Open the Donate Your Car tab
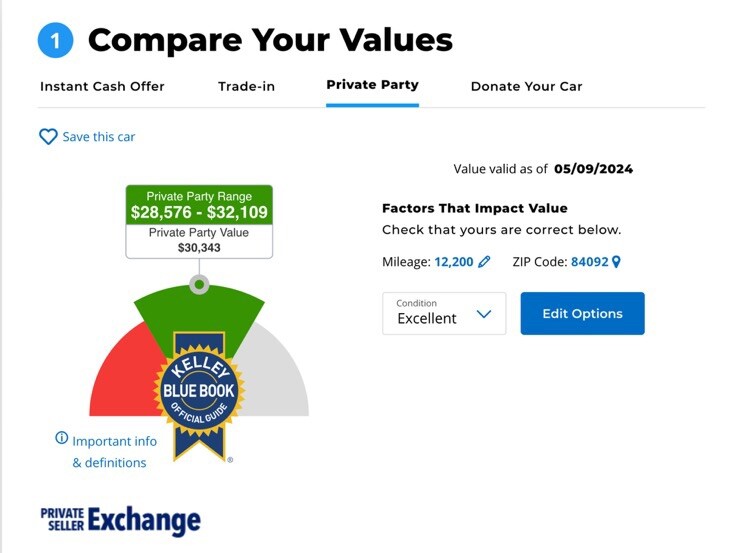Screen dimensions: 733x553 pos(526,86)
